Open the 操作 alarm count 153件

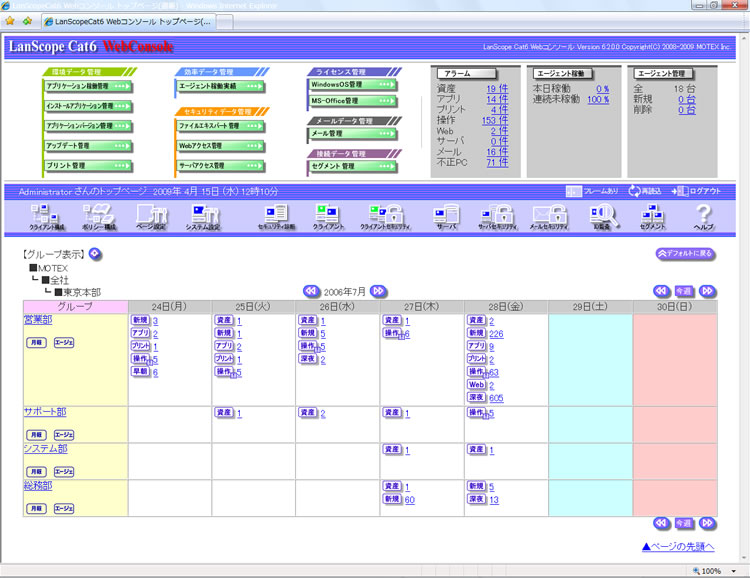click(495, 120)
